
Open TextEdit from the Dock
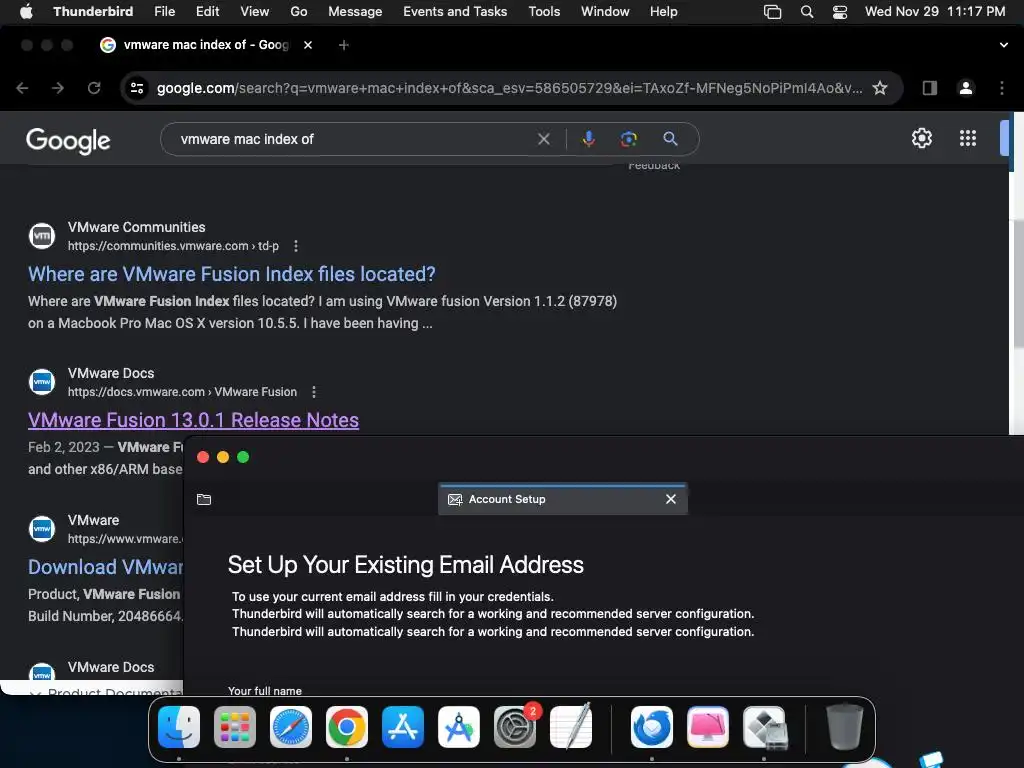(571, 727)
